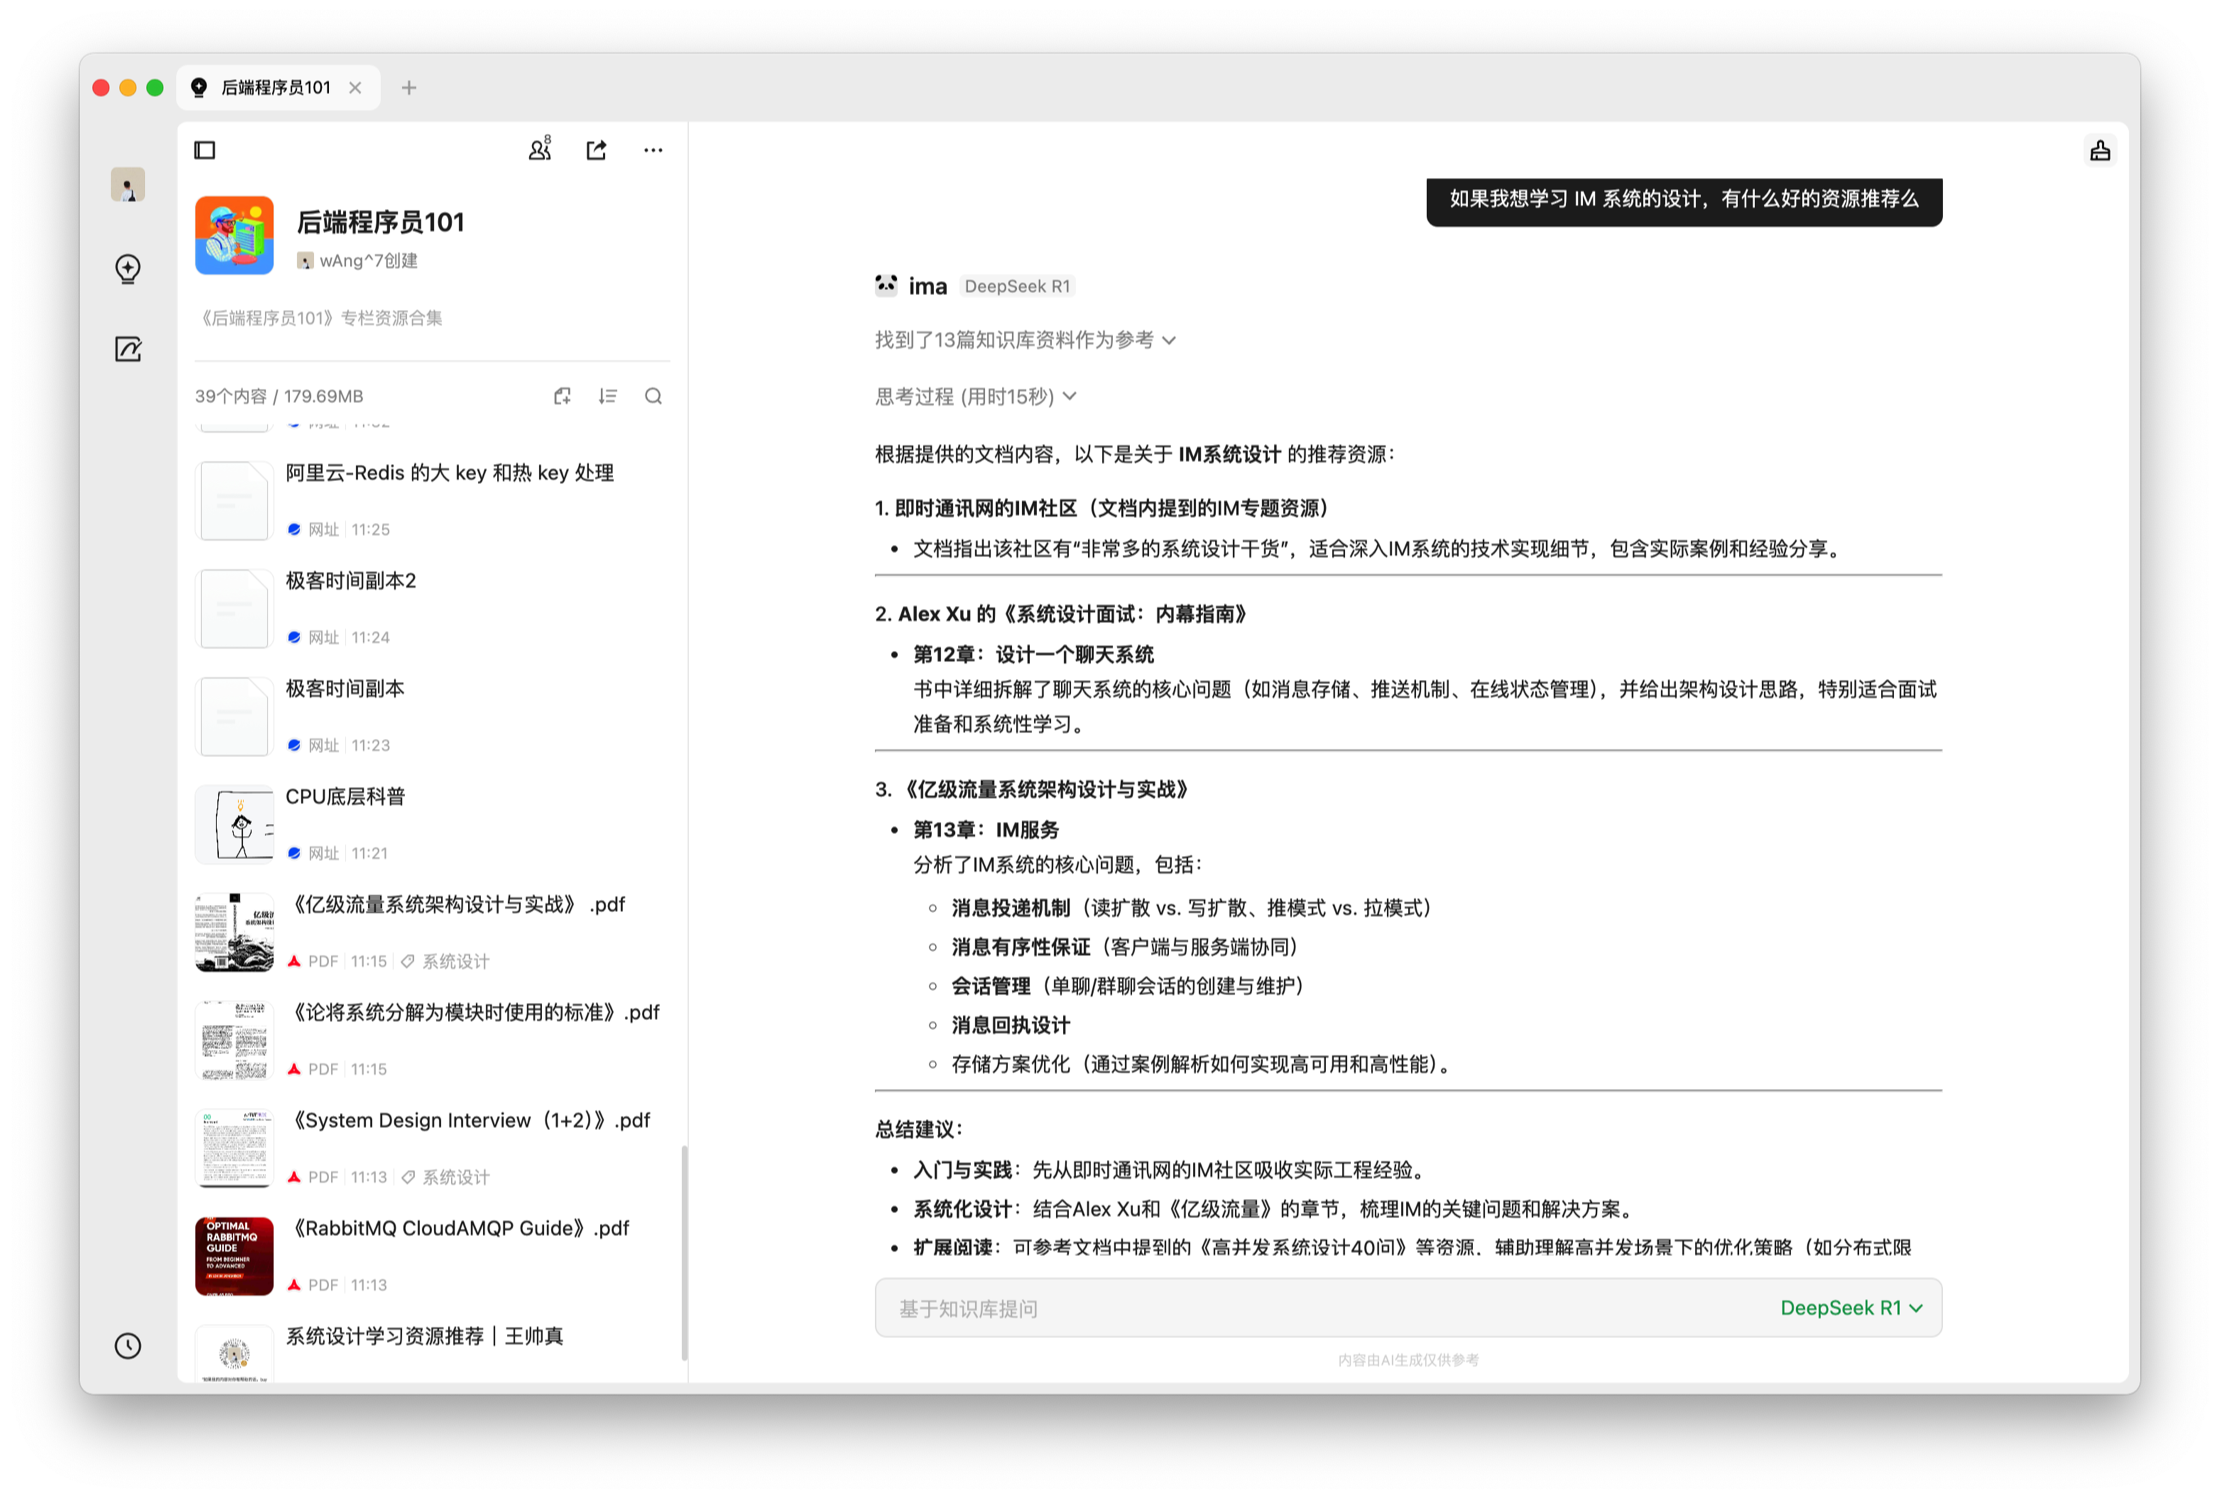2220x1499 pixels.
Task: Click the content list scrollbar
Action: [x=684, y=1252]
